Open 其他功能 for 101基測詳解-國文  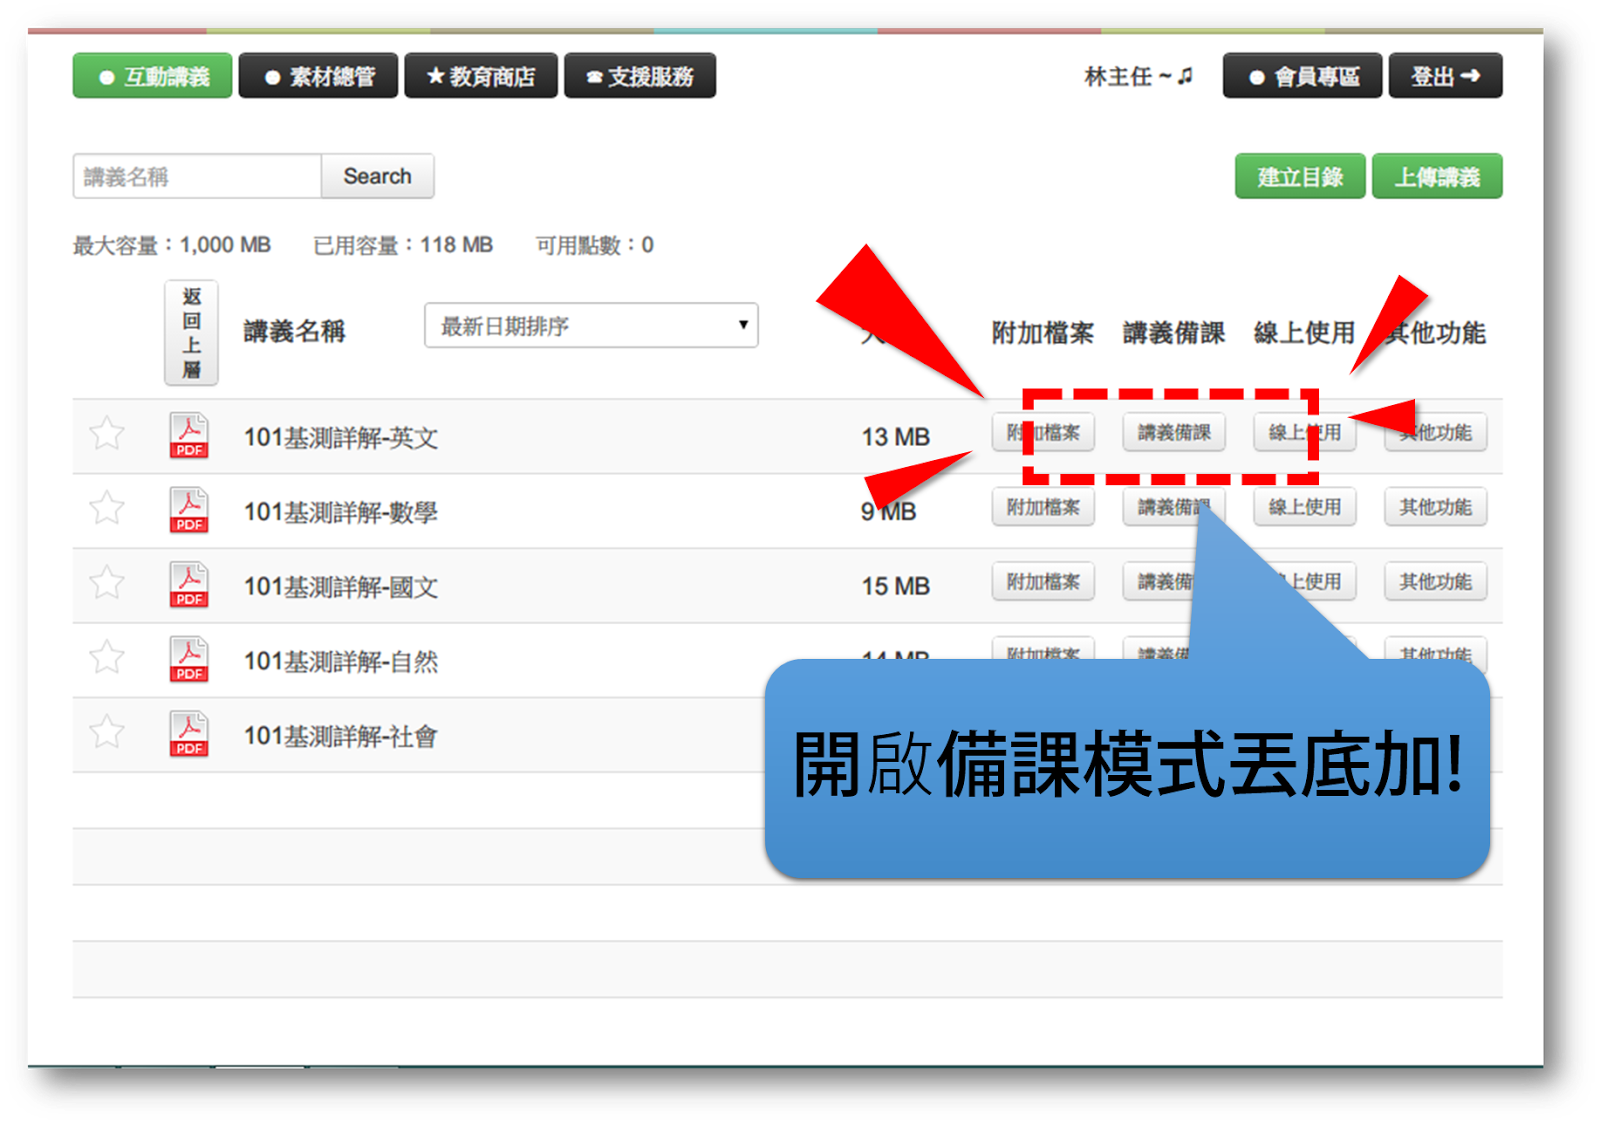(1436, 582)
